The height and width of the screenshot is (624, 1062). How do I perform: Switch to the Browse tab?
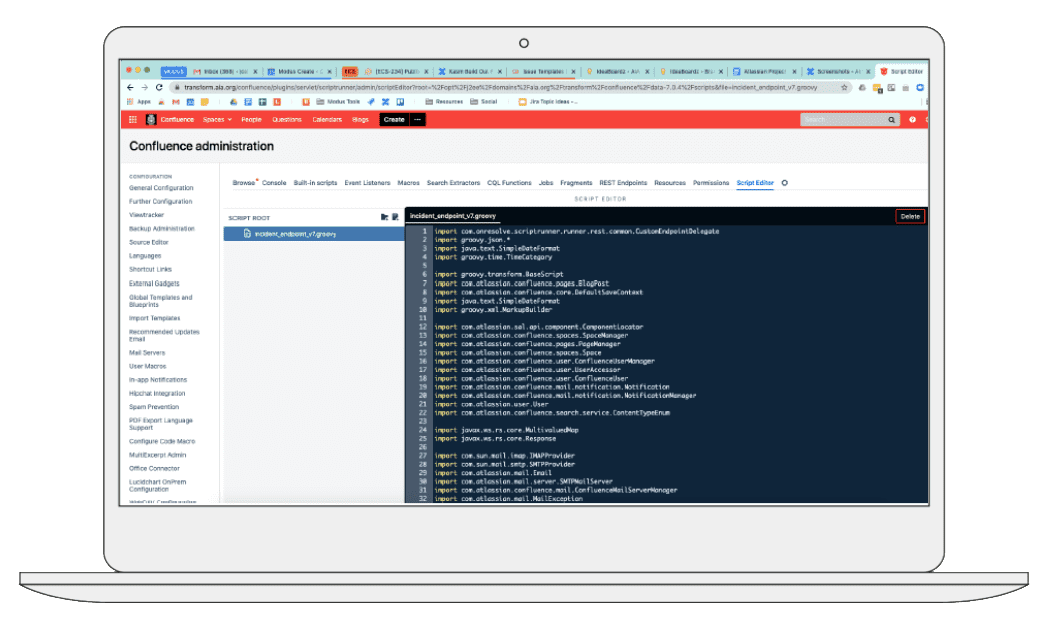point(244,183)
